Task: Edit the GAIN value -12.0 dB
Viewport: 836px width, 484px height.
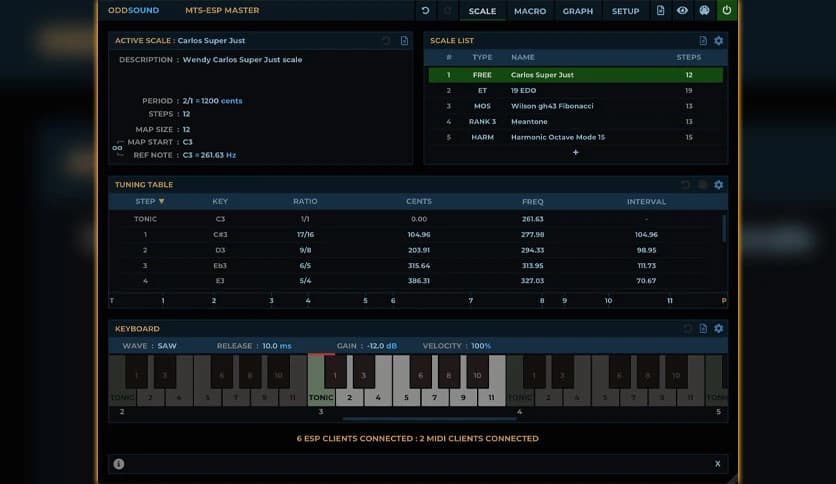Action: (382, 346)
